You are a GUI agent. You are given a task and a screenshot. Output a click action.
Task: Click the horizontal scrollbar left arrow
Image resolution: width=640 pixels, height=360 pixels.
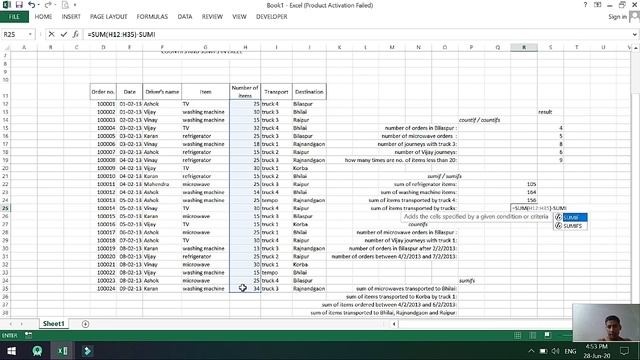394,324
